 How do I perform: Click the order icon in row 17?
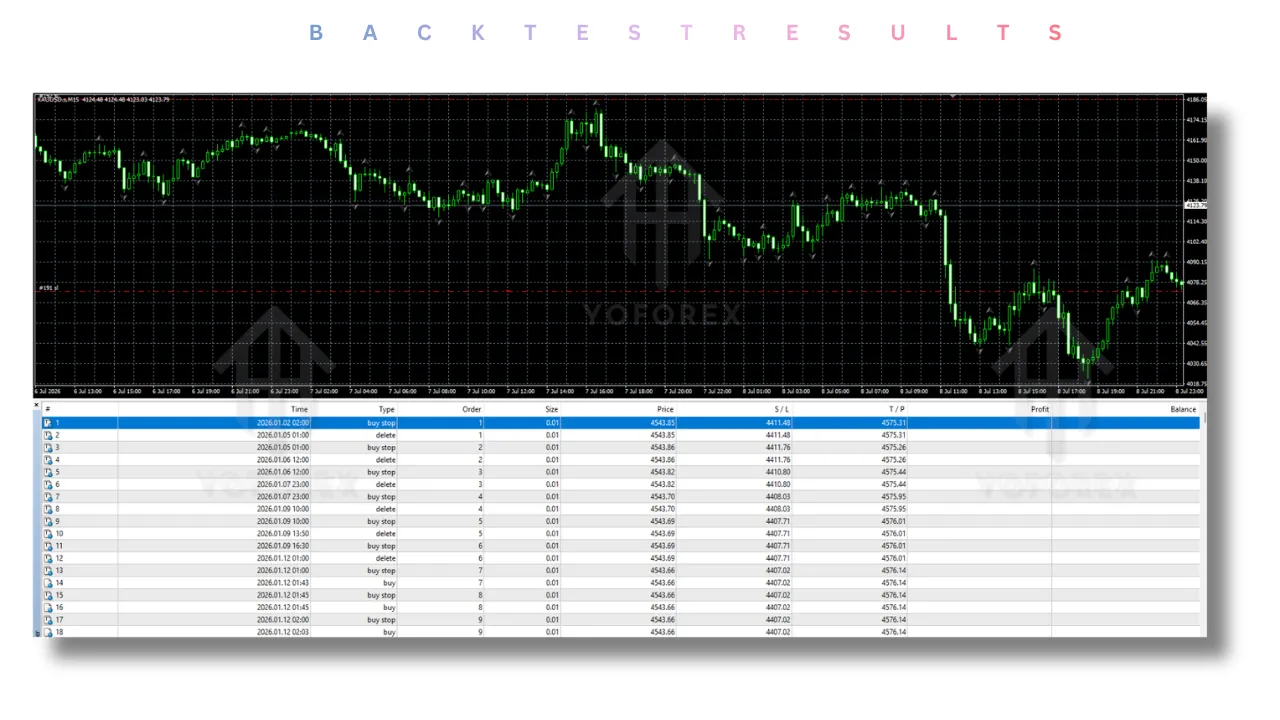pyautogui.click(x=47, y=620)
